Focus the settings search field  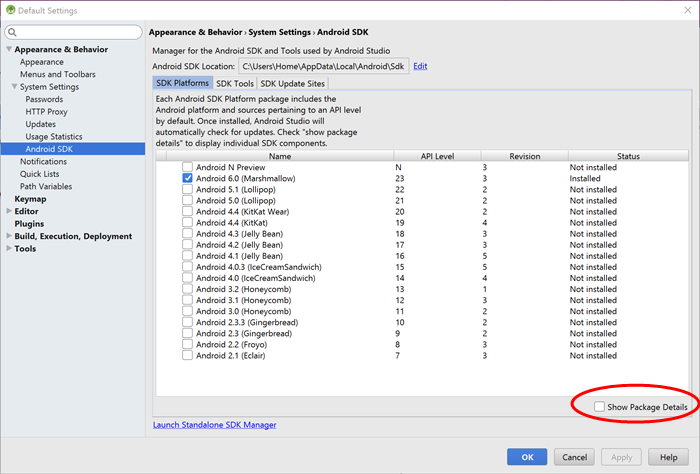(74, 32)
